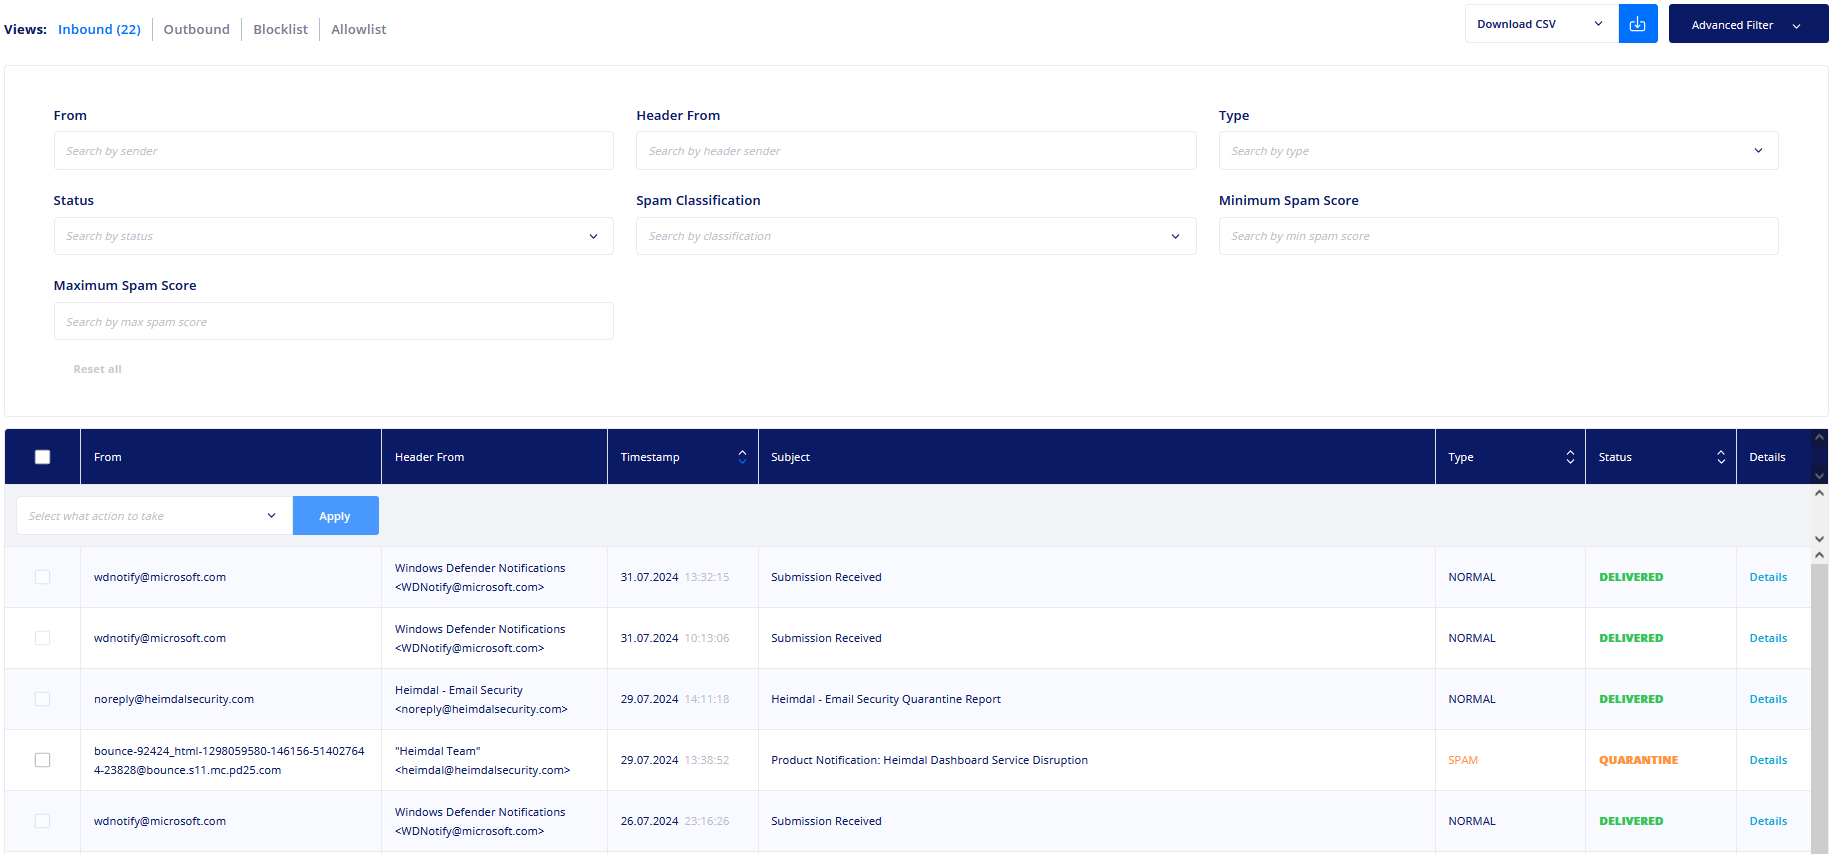Screen dimensions: 1832x854
Task: Click DELIVERED status of Quarantine Report row
Action: 1631,699
